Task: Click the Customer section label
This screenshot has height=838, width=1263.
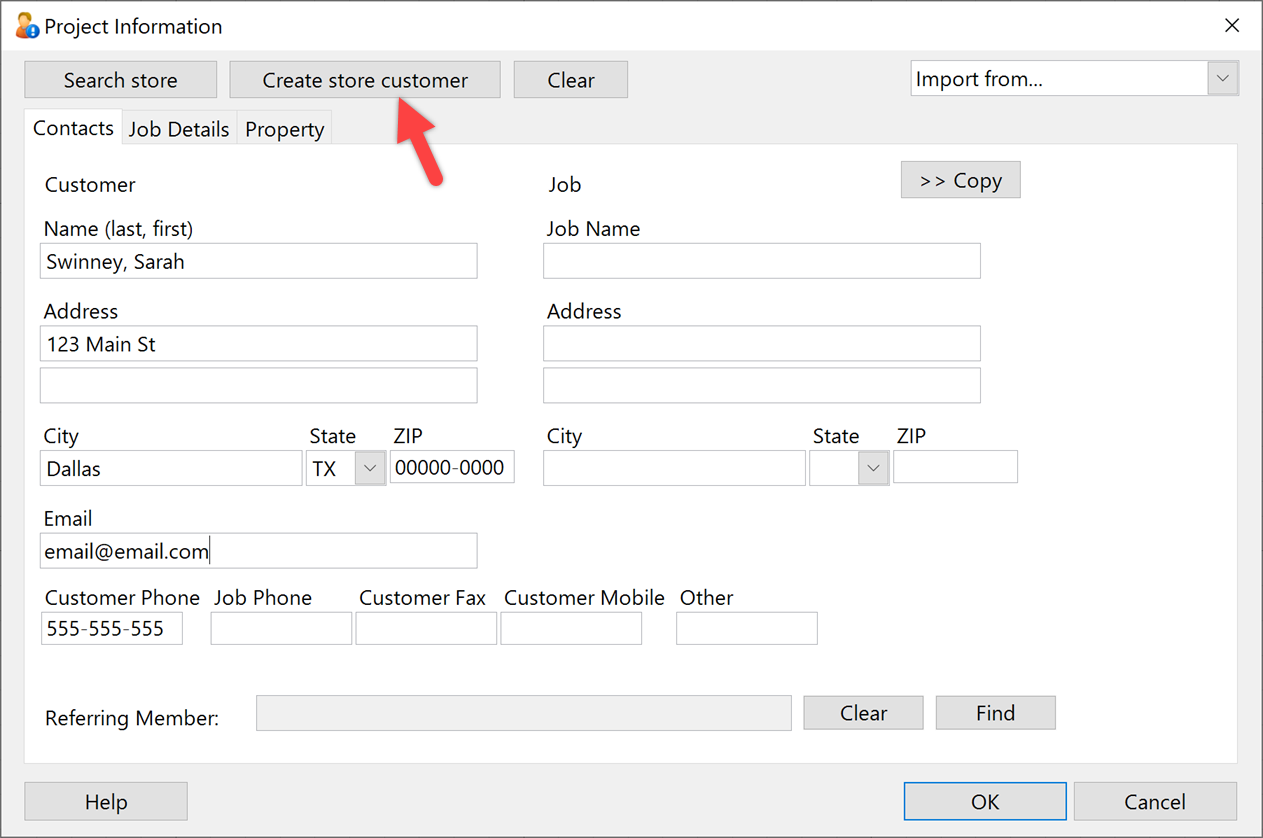Action: point(90,185)
